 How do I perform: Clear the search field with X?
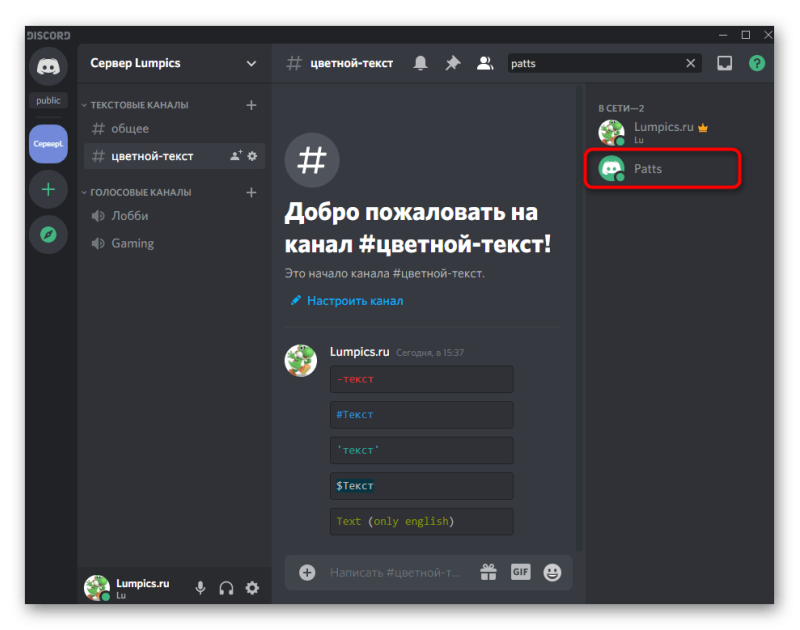pos(690,63)
